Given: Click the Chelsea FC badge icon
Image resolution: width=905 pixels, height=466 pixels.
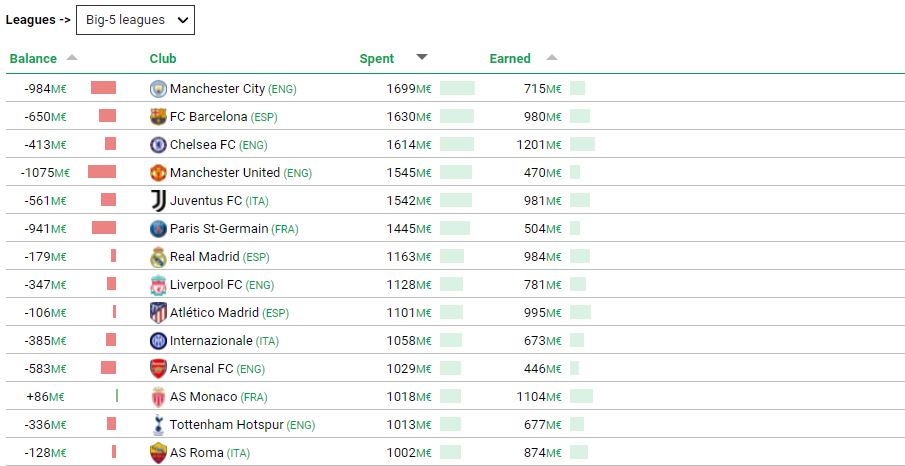Looking at the screenshot, I should [x=158, y=145].
